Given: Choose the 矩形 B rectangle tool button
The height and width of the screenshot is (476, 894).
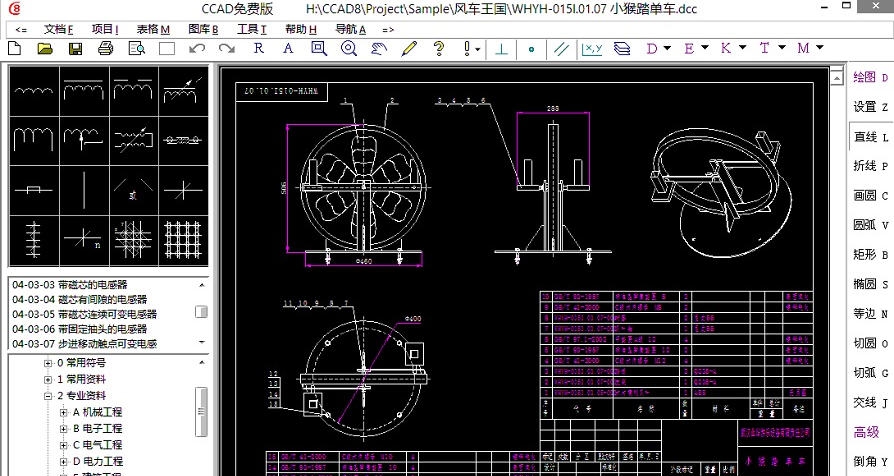Looking at the screenshot, I should pos(870,255).
